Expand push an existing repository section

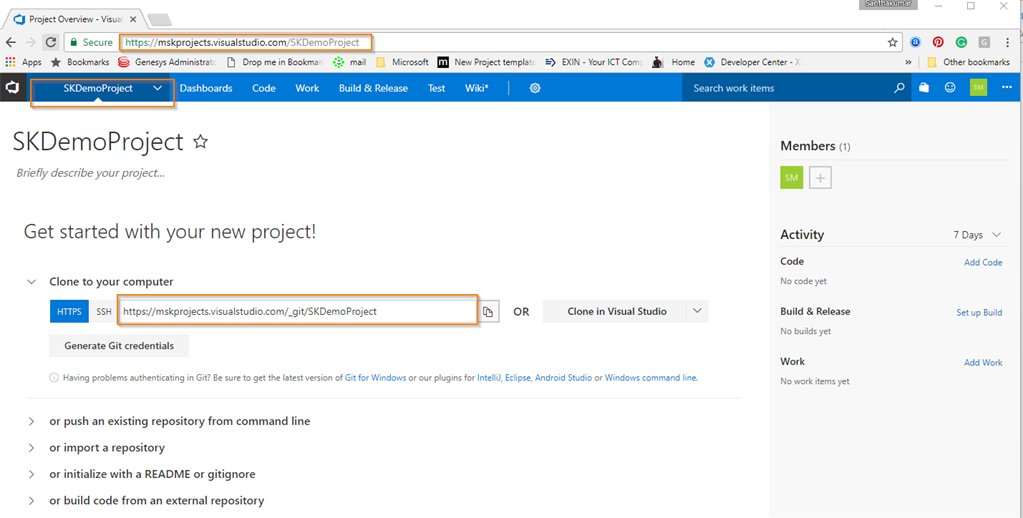[31, 421]
